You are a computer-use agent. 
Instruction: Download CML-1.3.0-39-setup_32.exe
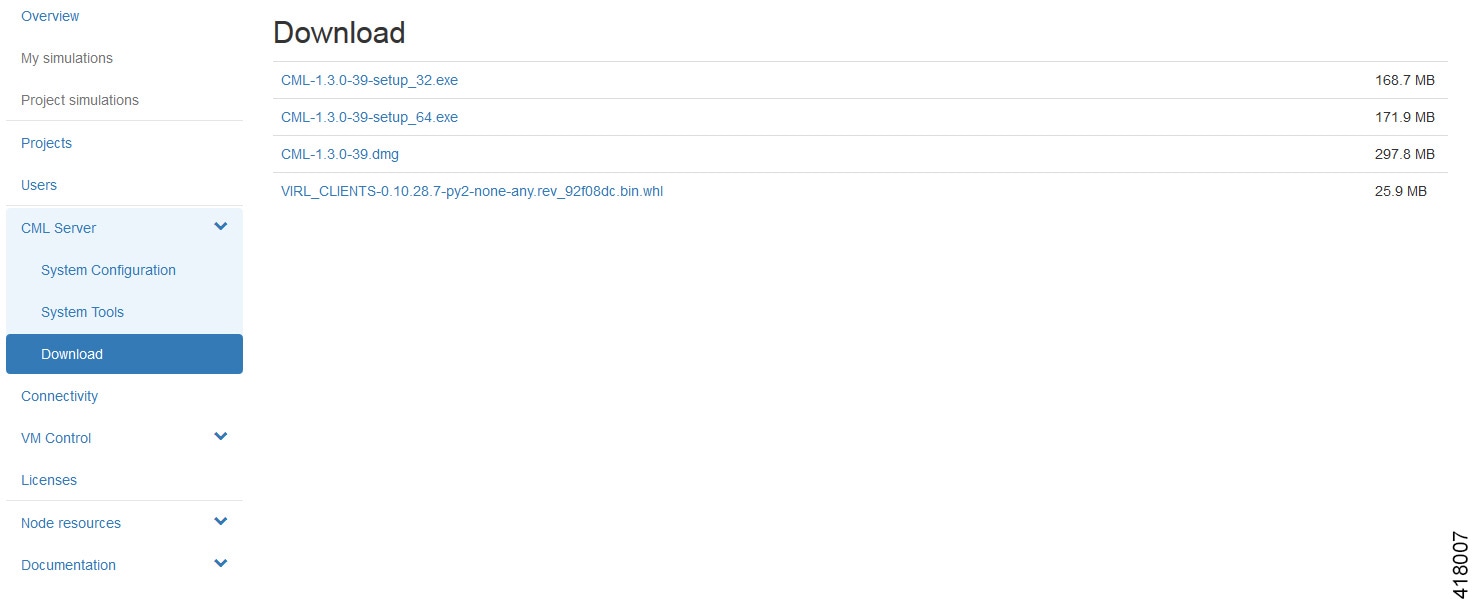coord(369,80)
